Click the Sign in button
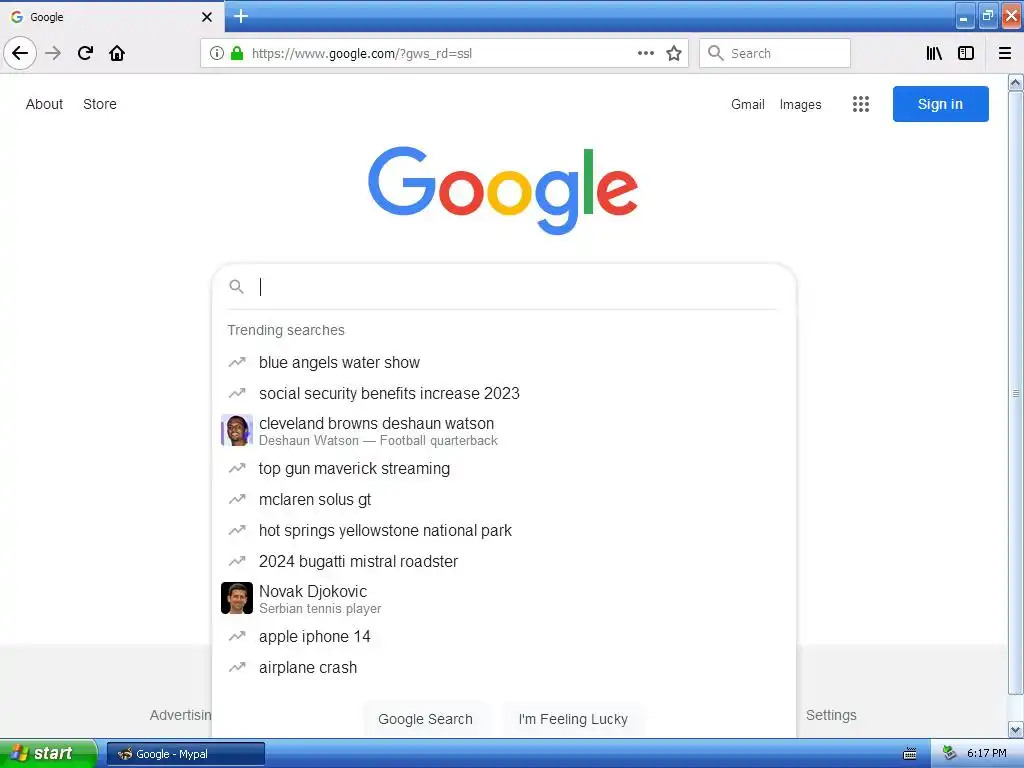1024x768 pixels. [x=940, y=104]
